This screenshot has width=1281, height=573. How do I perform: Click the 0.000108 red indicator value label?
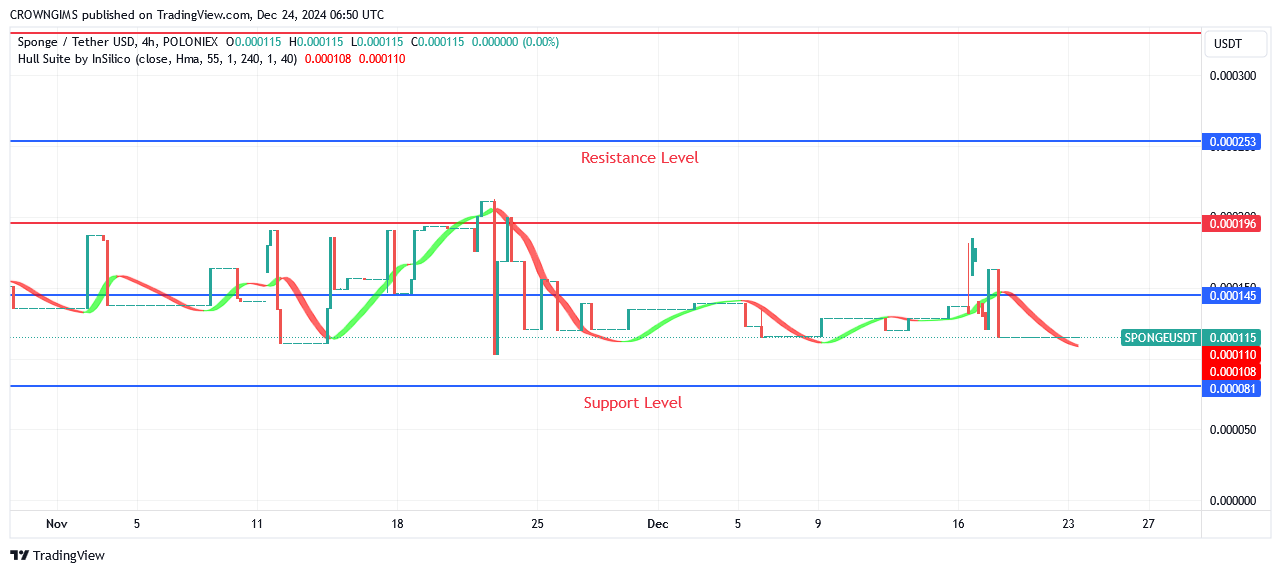click(x=1231, y=371)
